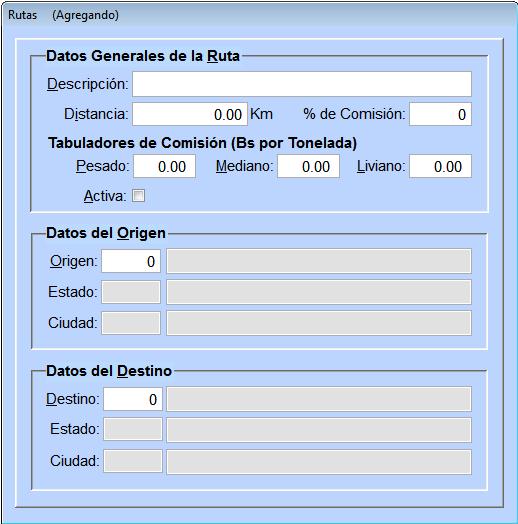This screenshot has width=518, height=524.
Task: Focus the Pesado commission field
Action: 164,166
